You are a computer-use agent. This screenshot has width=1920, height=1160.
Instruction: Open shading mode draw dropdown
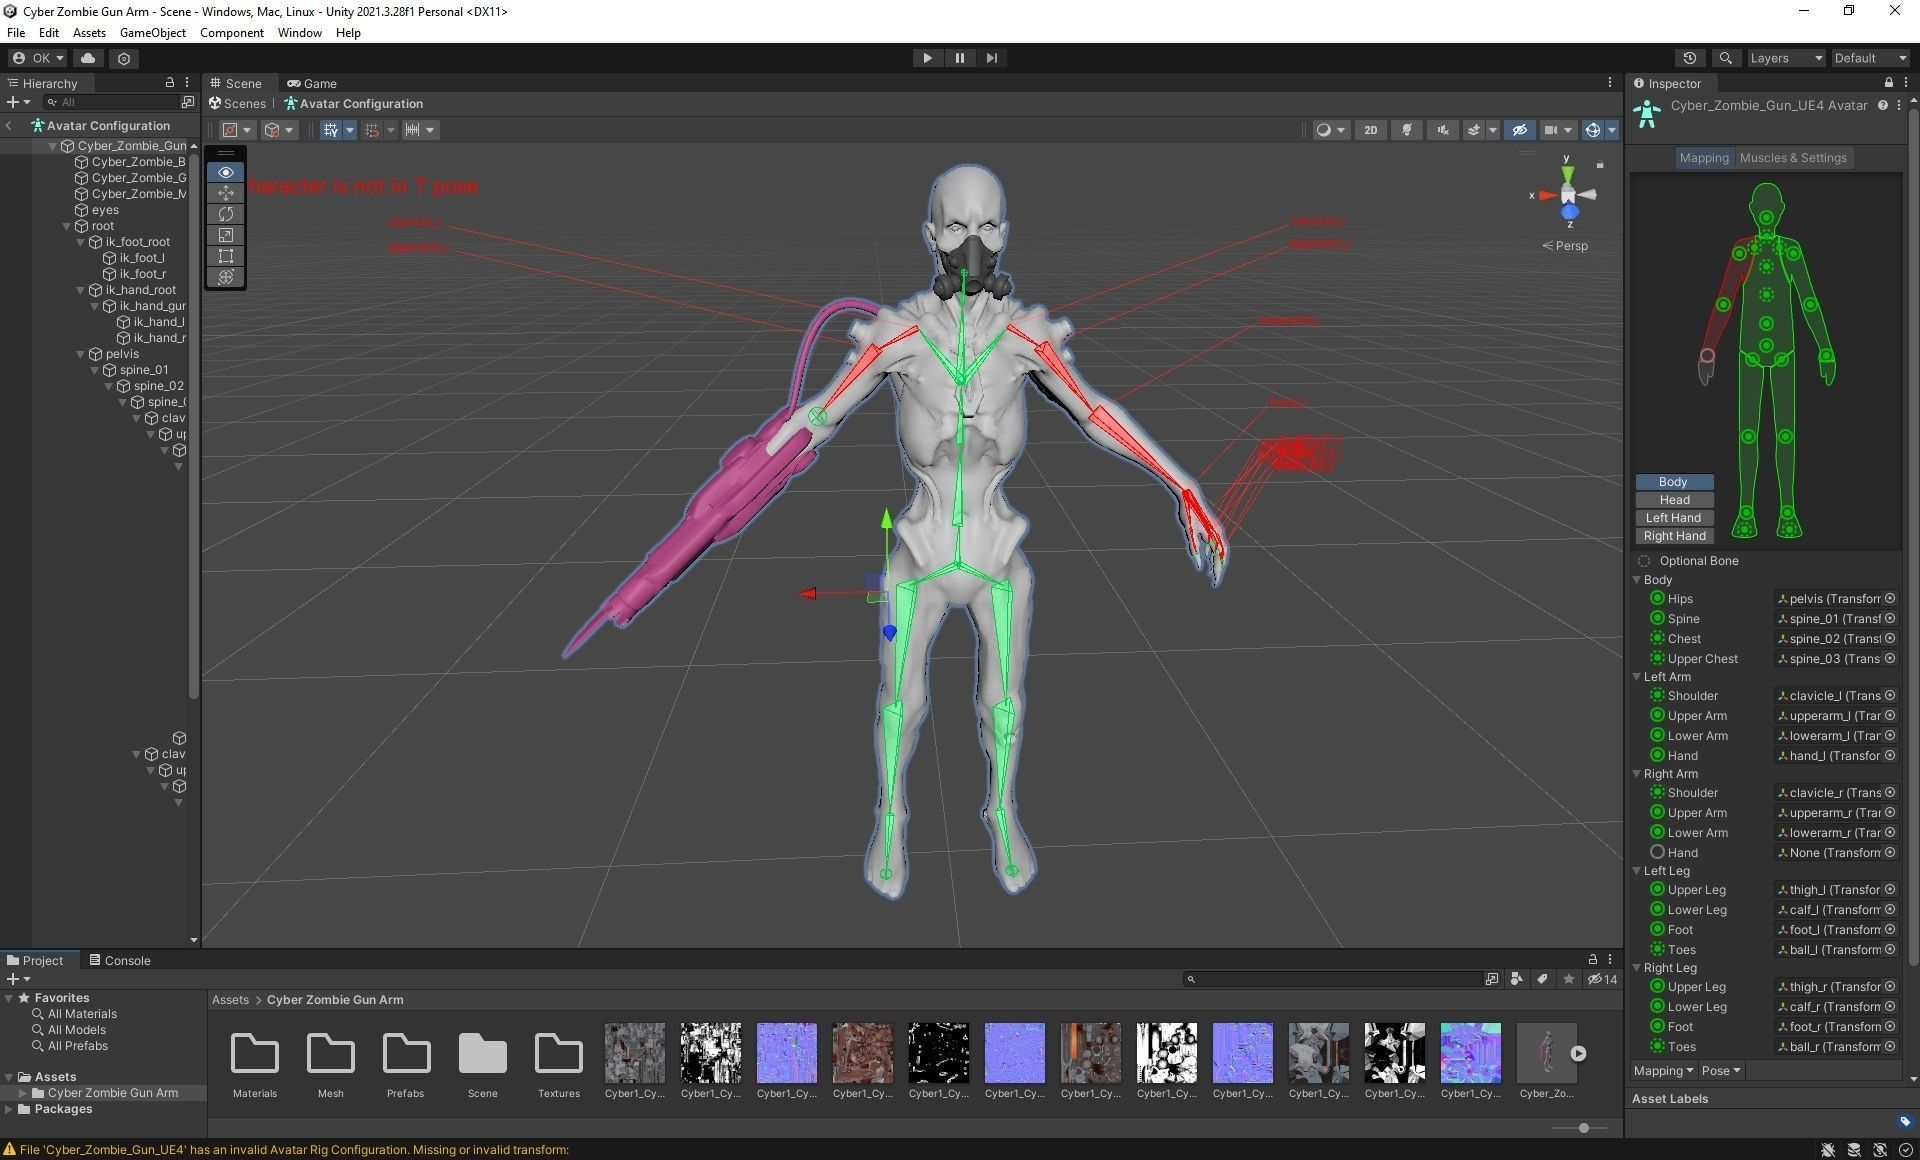[x=1331, y=130]
